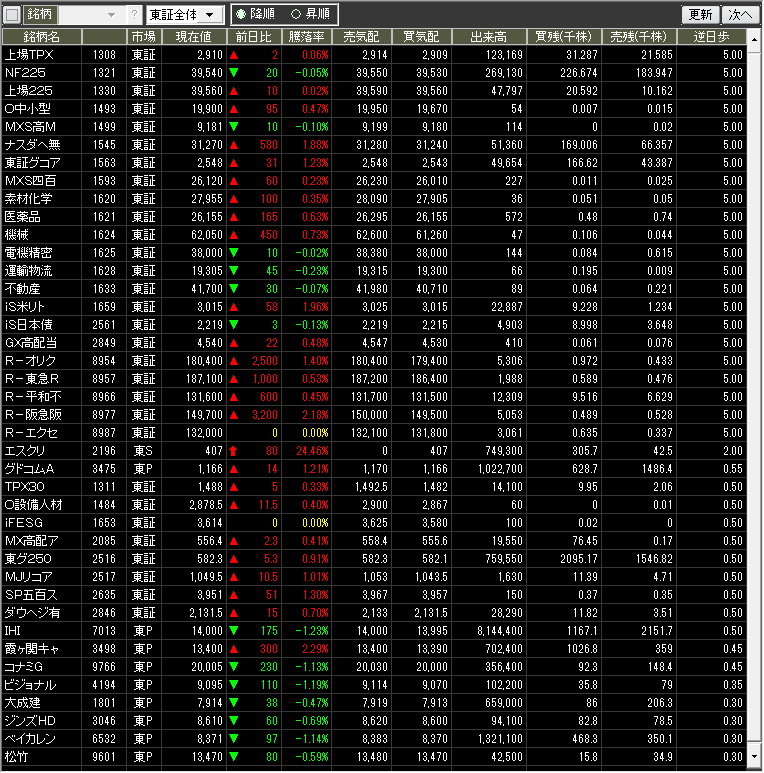
Task: Click the red up arrow in 機械 row
Action: tap(234, 235)
